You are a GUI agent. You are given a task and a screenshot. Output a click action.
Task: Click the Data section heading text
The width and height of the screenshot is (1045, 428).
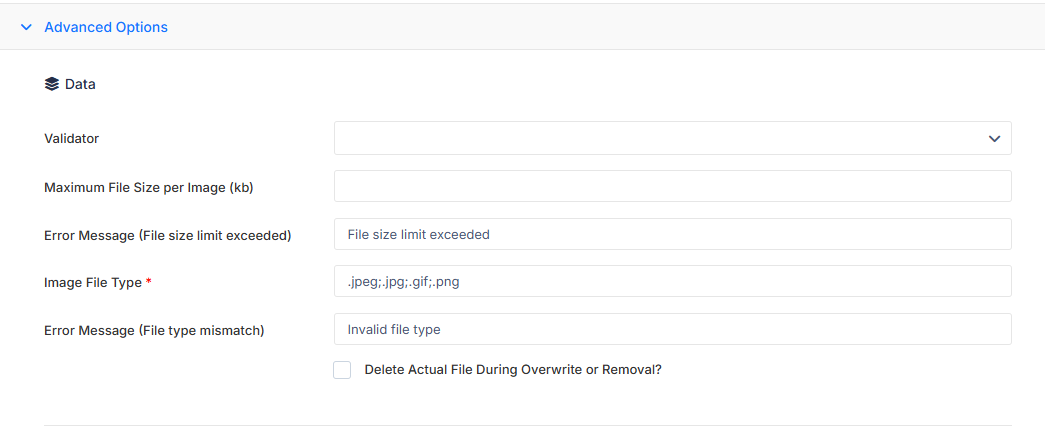point(80,85)
